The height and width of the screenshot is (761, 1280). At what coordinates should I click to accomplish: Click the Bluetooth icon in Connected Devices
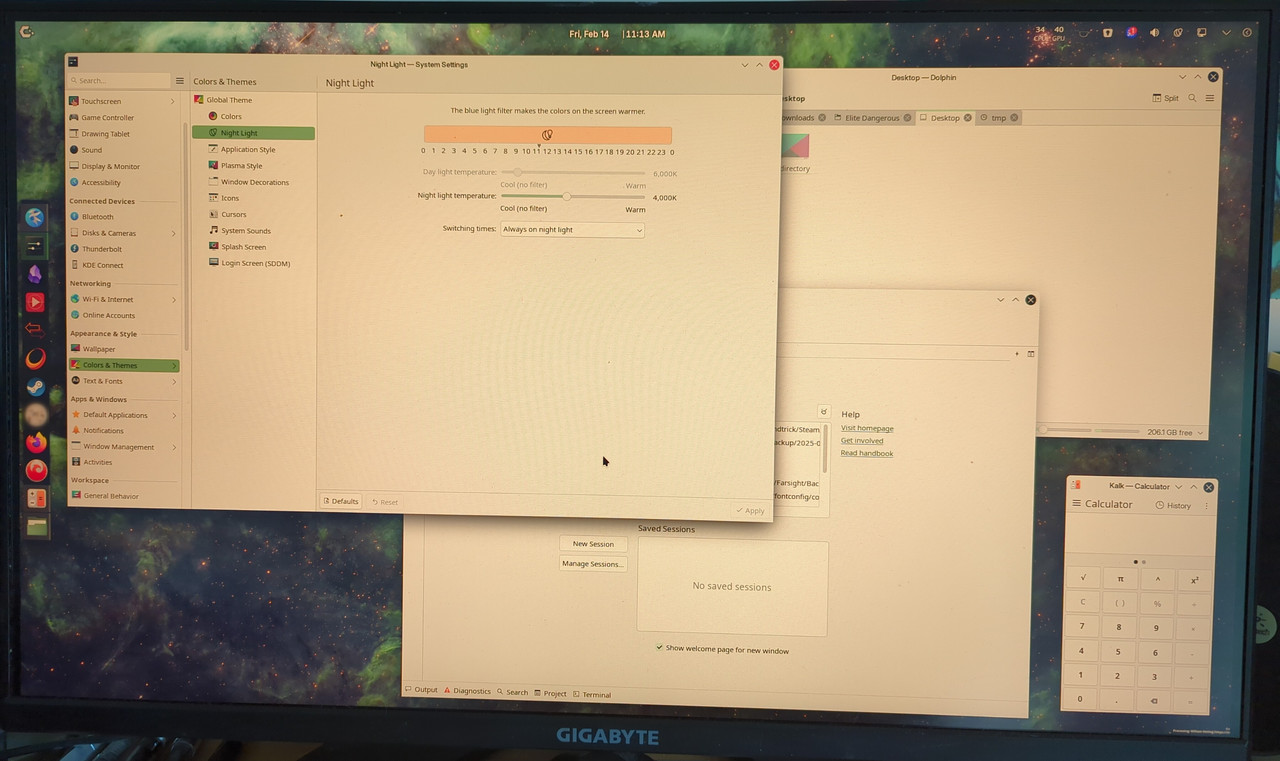[74, 216]
